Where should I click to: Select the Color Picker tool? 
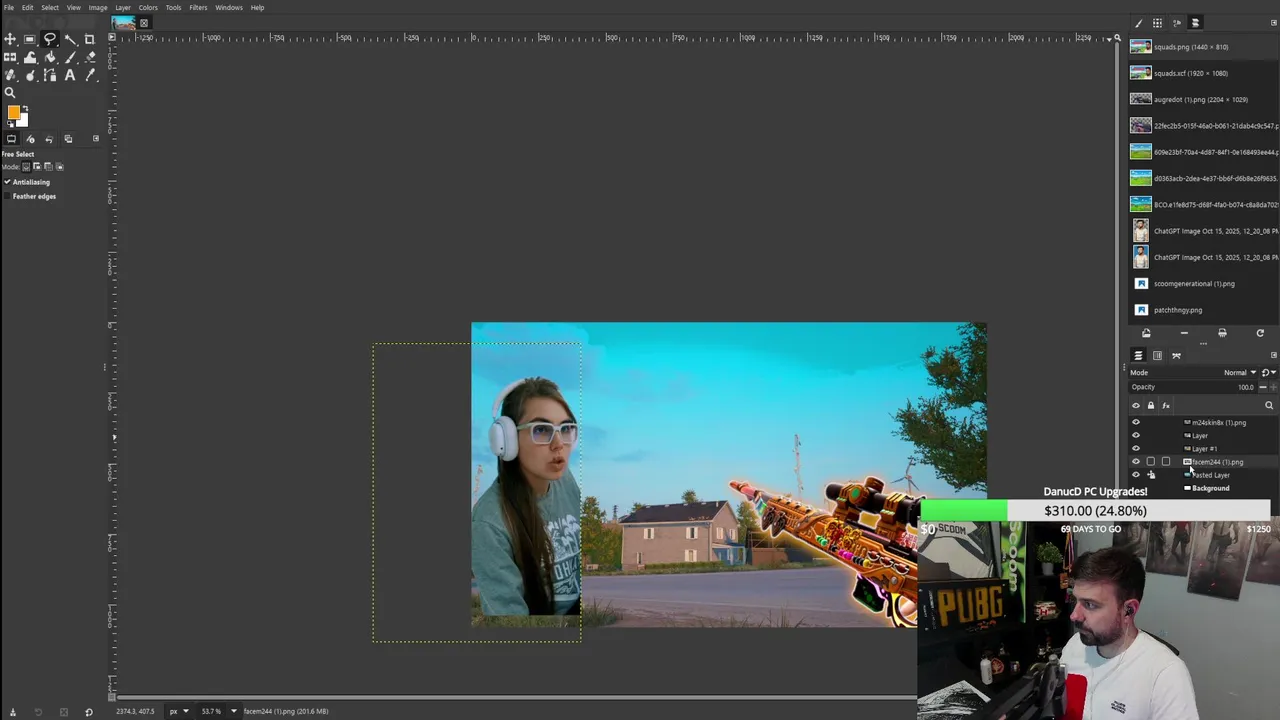89,75
